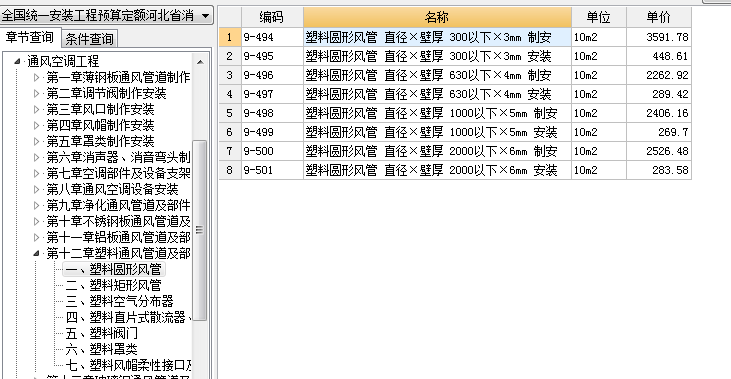Click the 单价 column header
The height and width of the screenshot is (379, 731).
[x=659, y=17]
